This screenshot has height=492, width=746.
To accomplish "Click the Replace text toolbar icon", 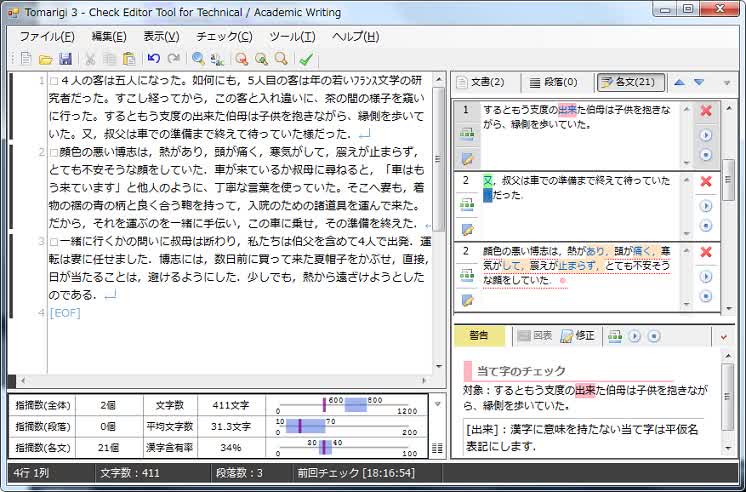I will [x=217, y=59].
